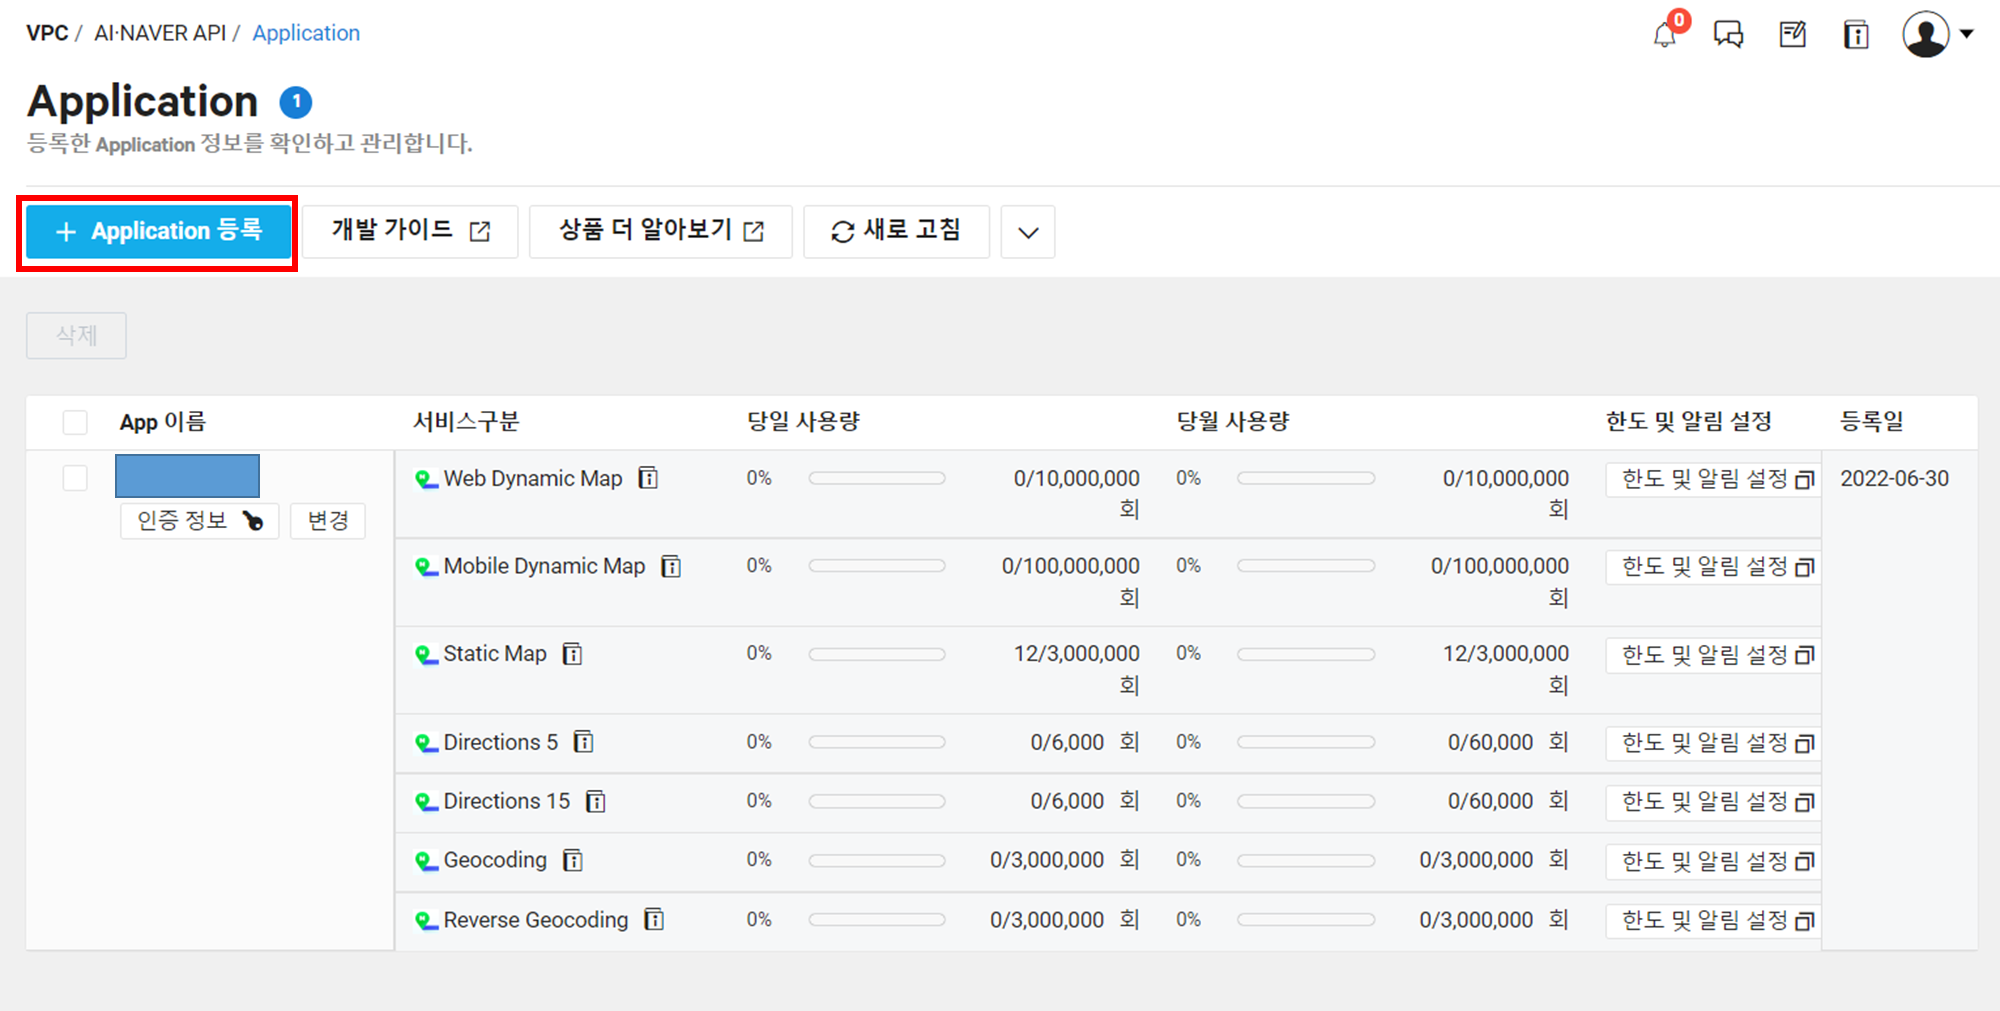Expand the toolbar chevron dropdown

click(1028, 232)
